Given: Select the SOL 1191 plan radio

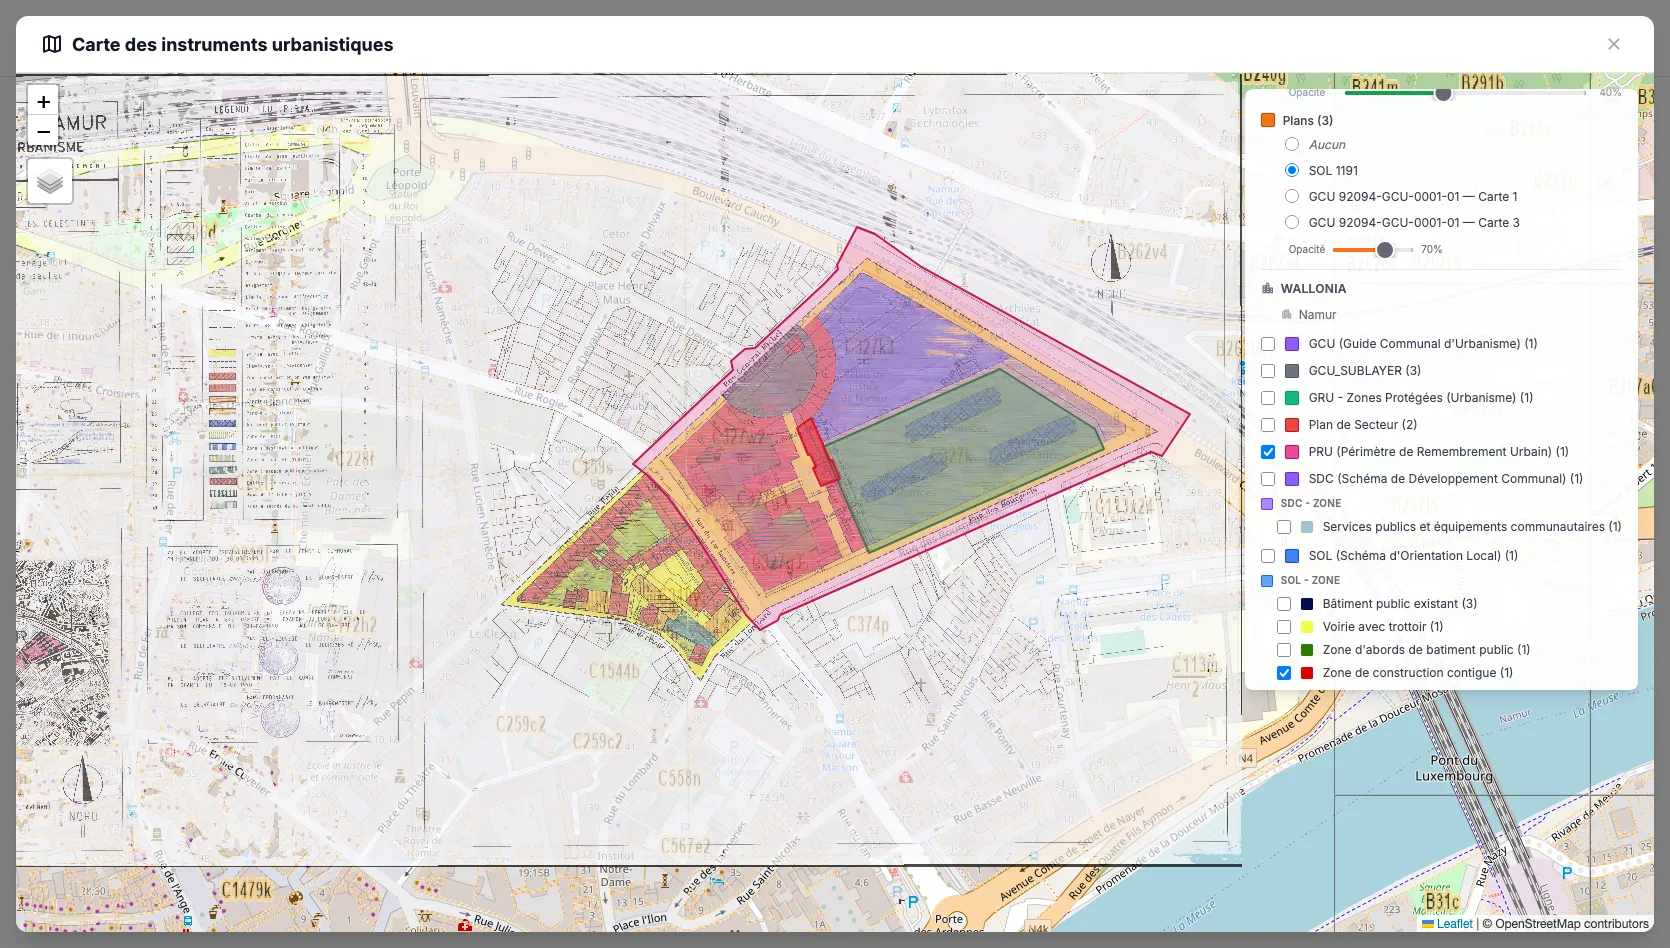Looking at the screenshot, I should pos(1292,170).
